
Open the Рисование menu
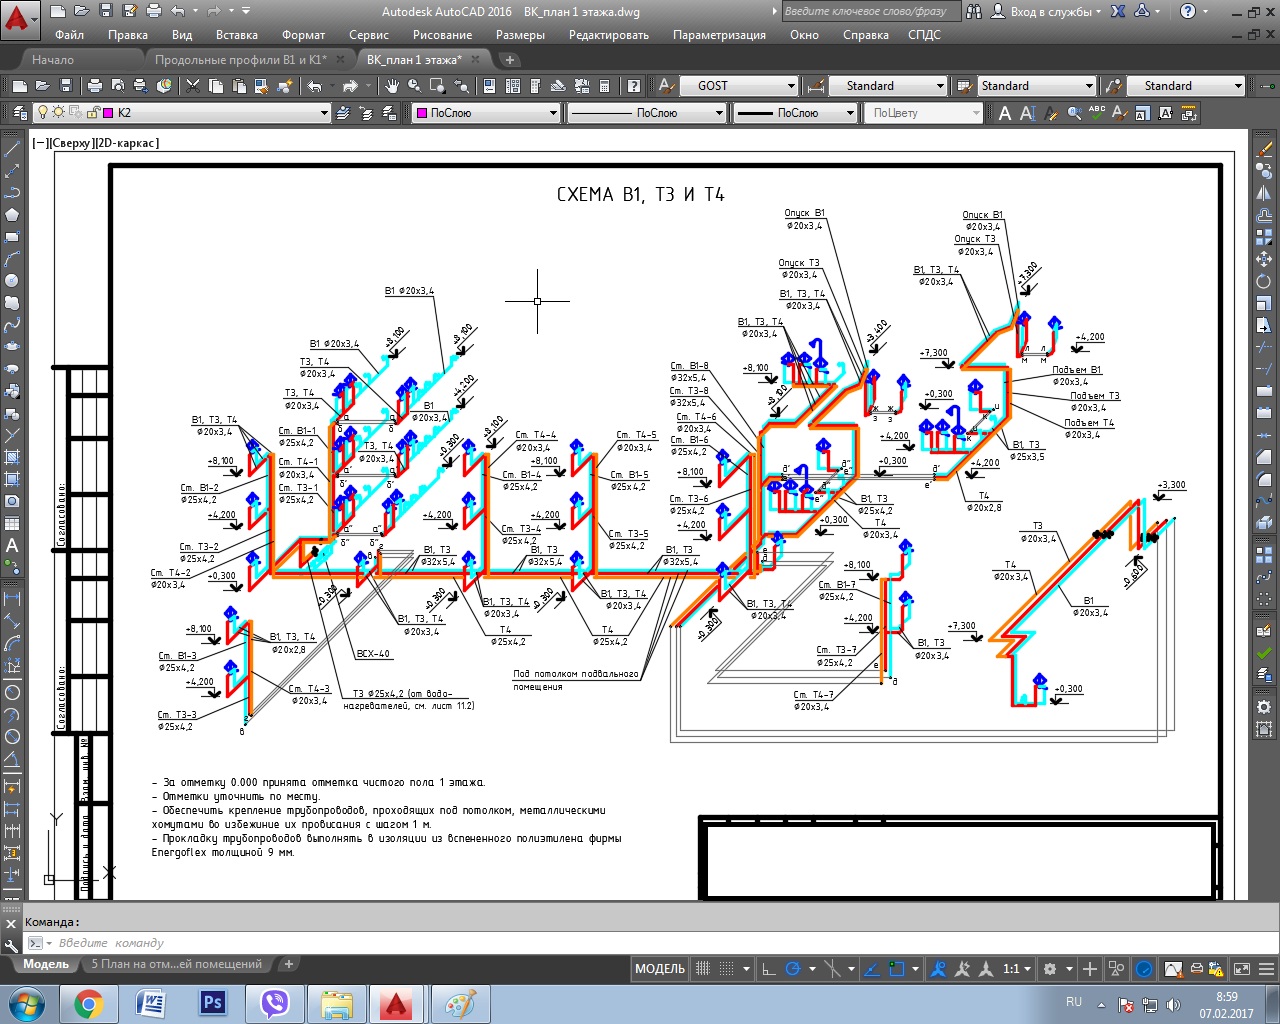442,35
